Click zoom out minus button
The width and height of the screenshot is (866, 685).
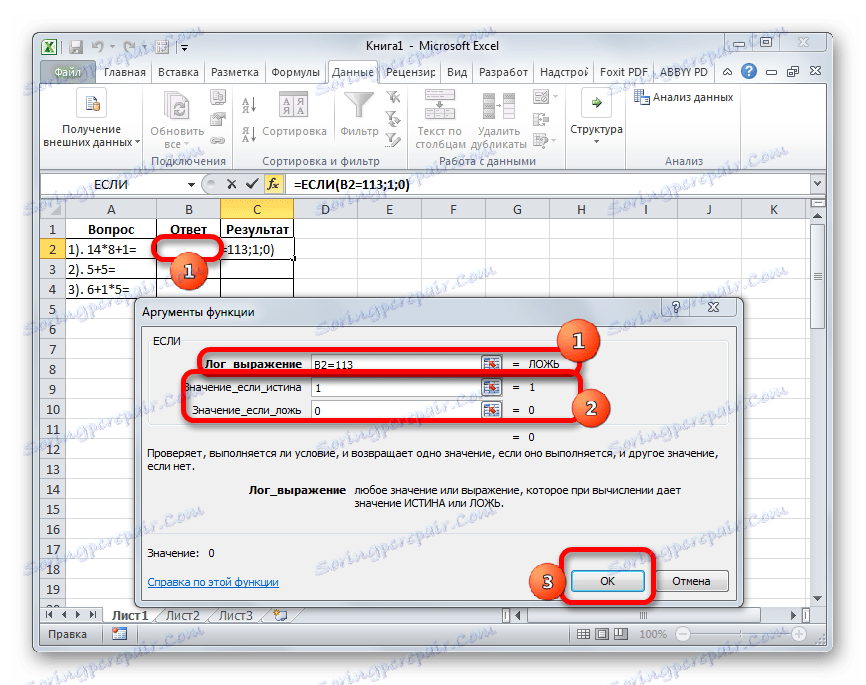(683, 634)
